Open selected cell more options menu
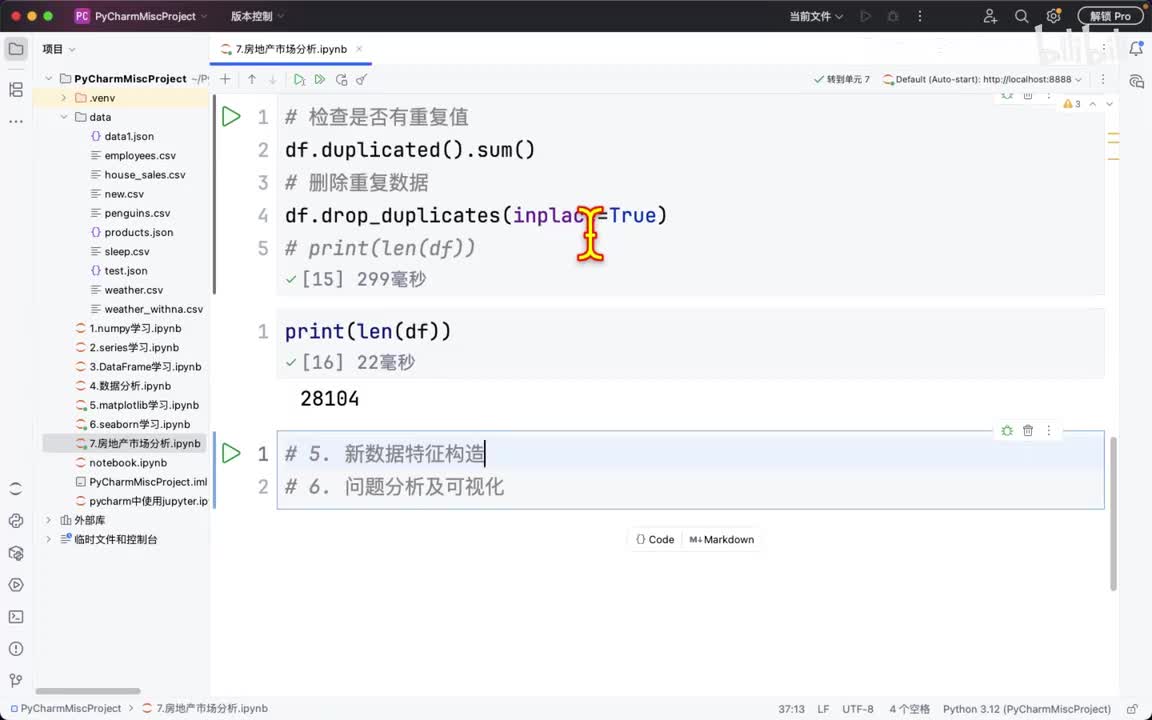The height and width of the screenshot is (720, 1152). tap(1048, 431)
